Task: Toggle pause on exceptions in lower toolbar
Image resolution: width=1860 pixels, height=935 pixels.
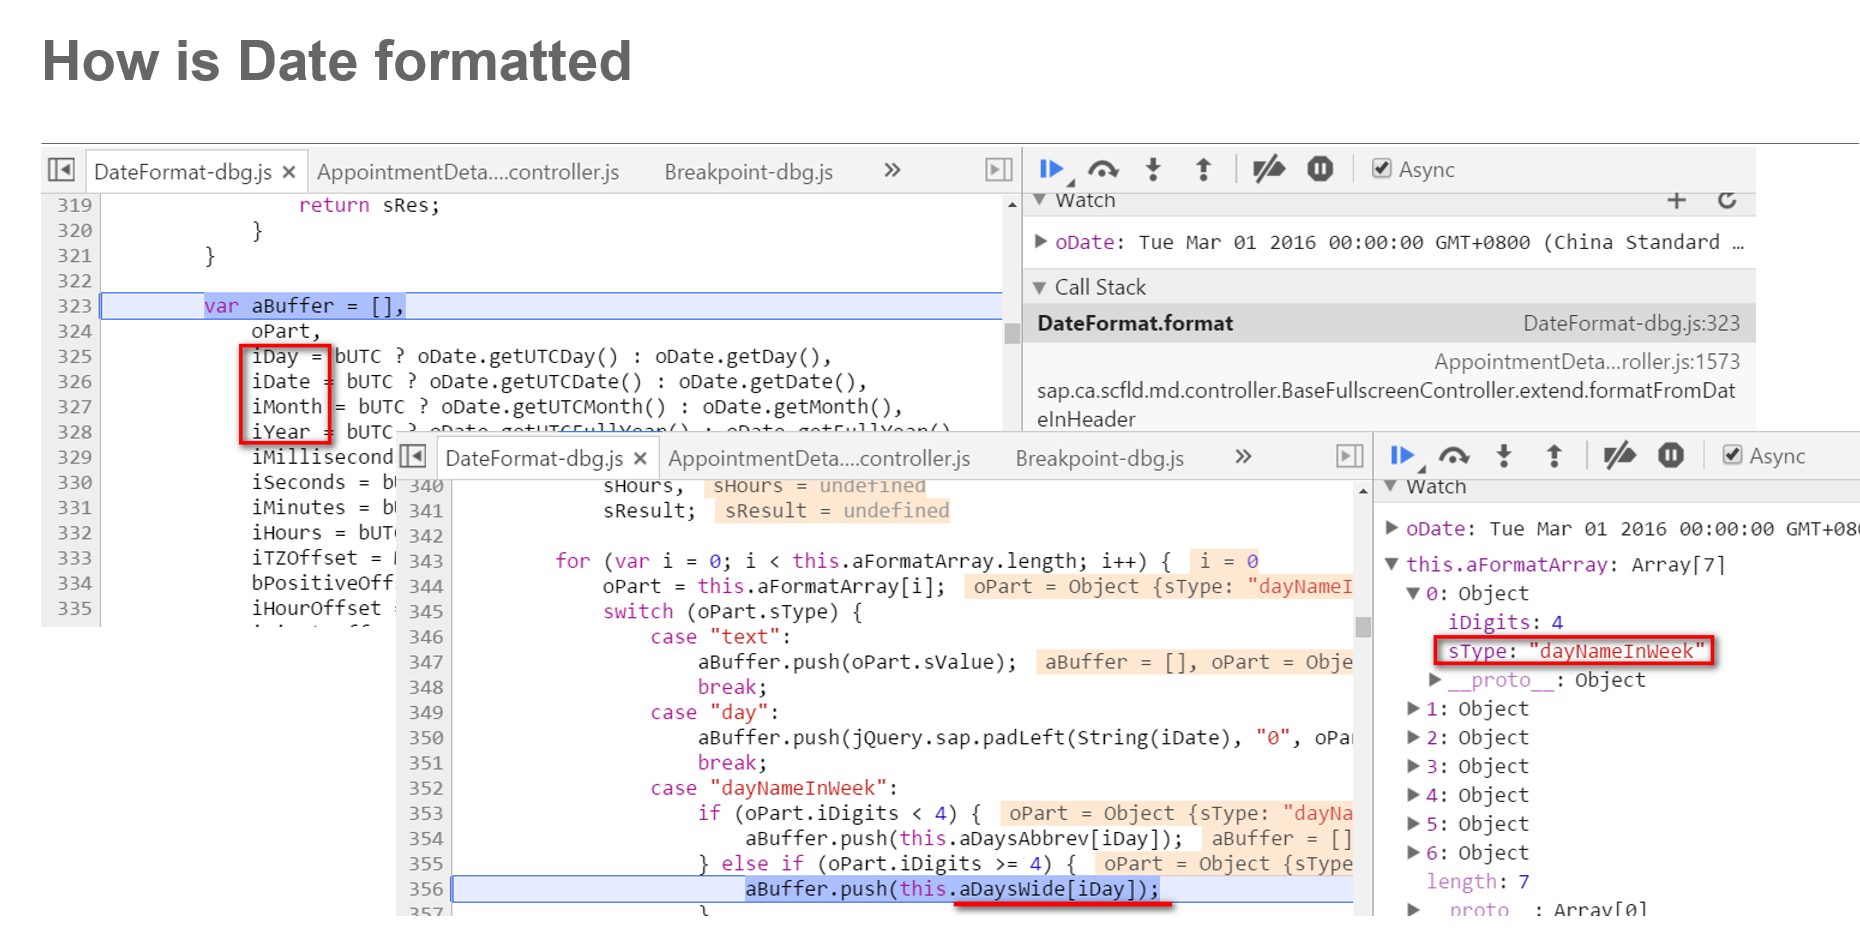Action: click(x=1671, y=456)
